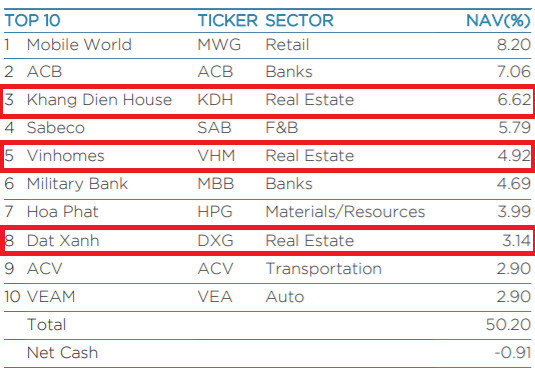535x373 pixels.
Task: Click the VHM ticker symbol
Action: pyautogui.click(x=216, y=156)
